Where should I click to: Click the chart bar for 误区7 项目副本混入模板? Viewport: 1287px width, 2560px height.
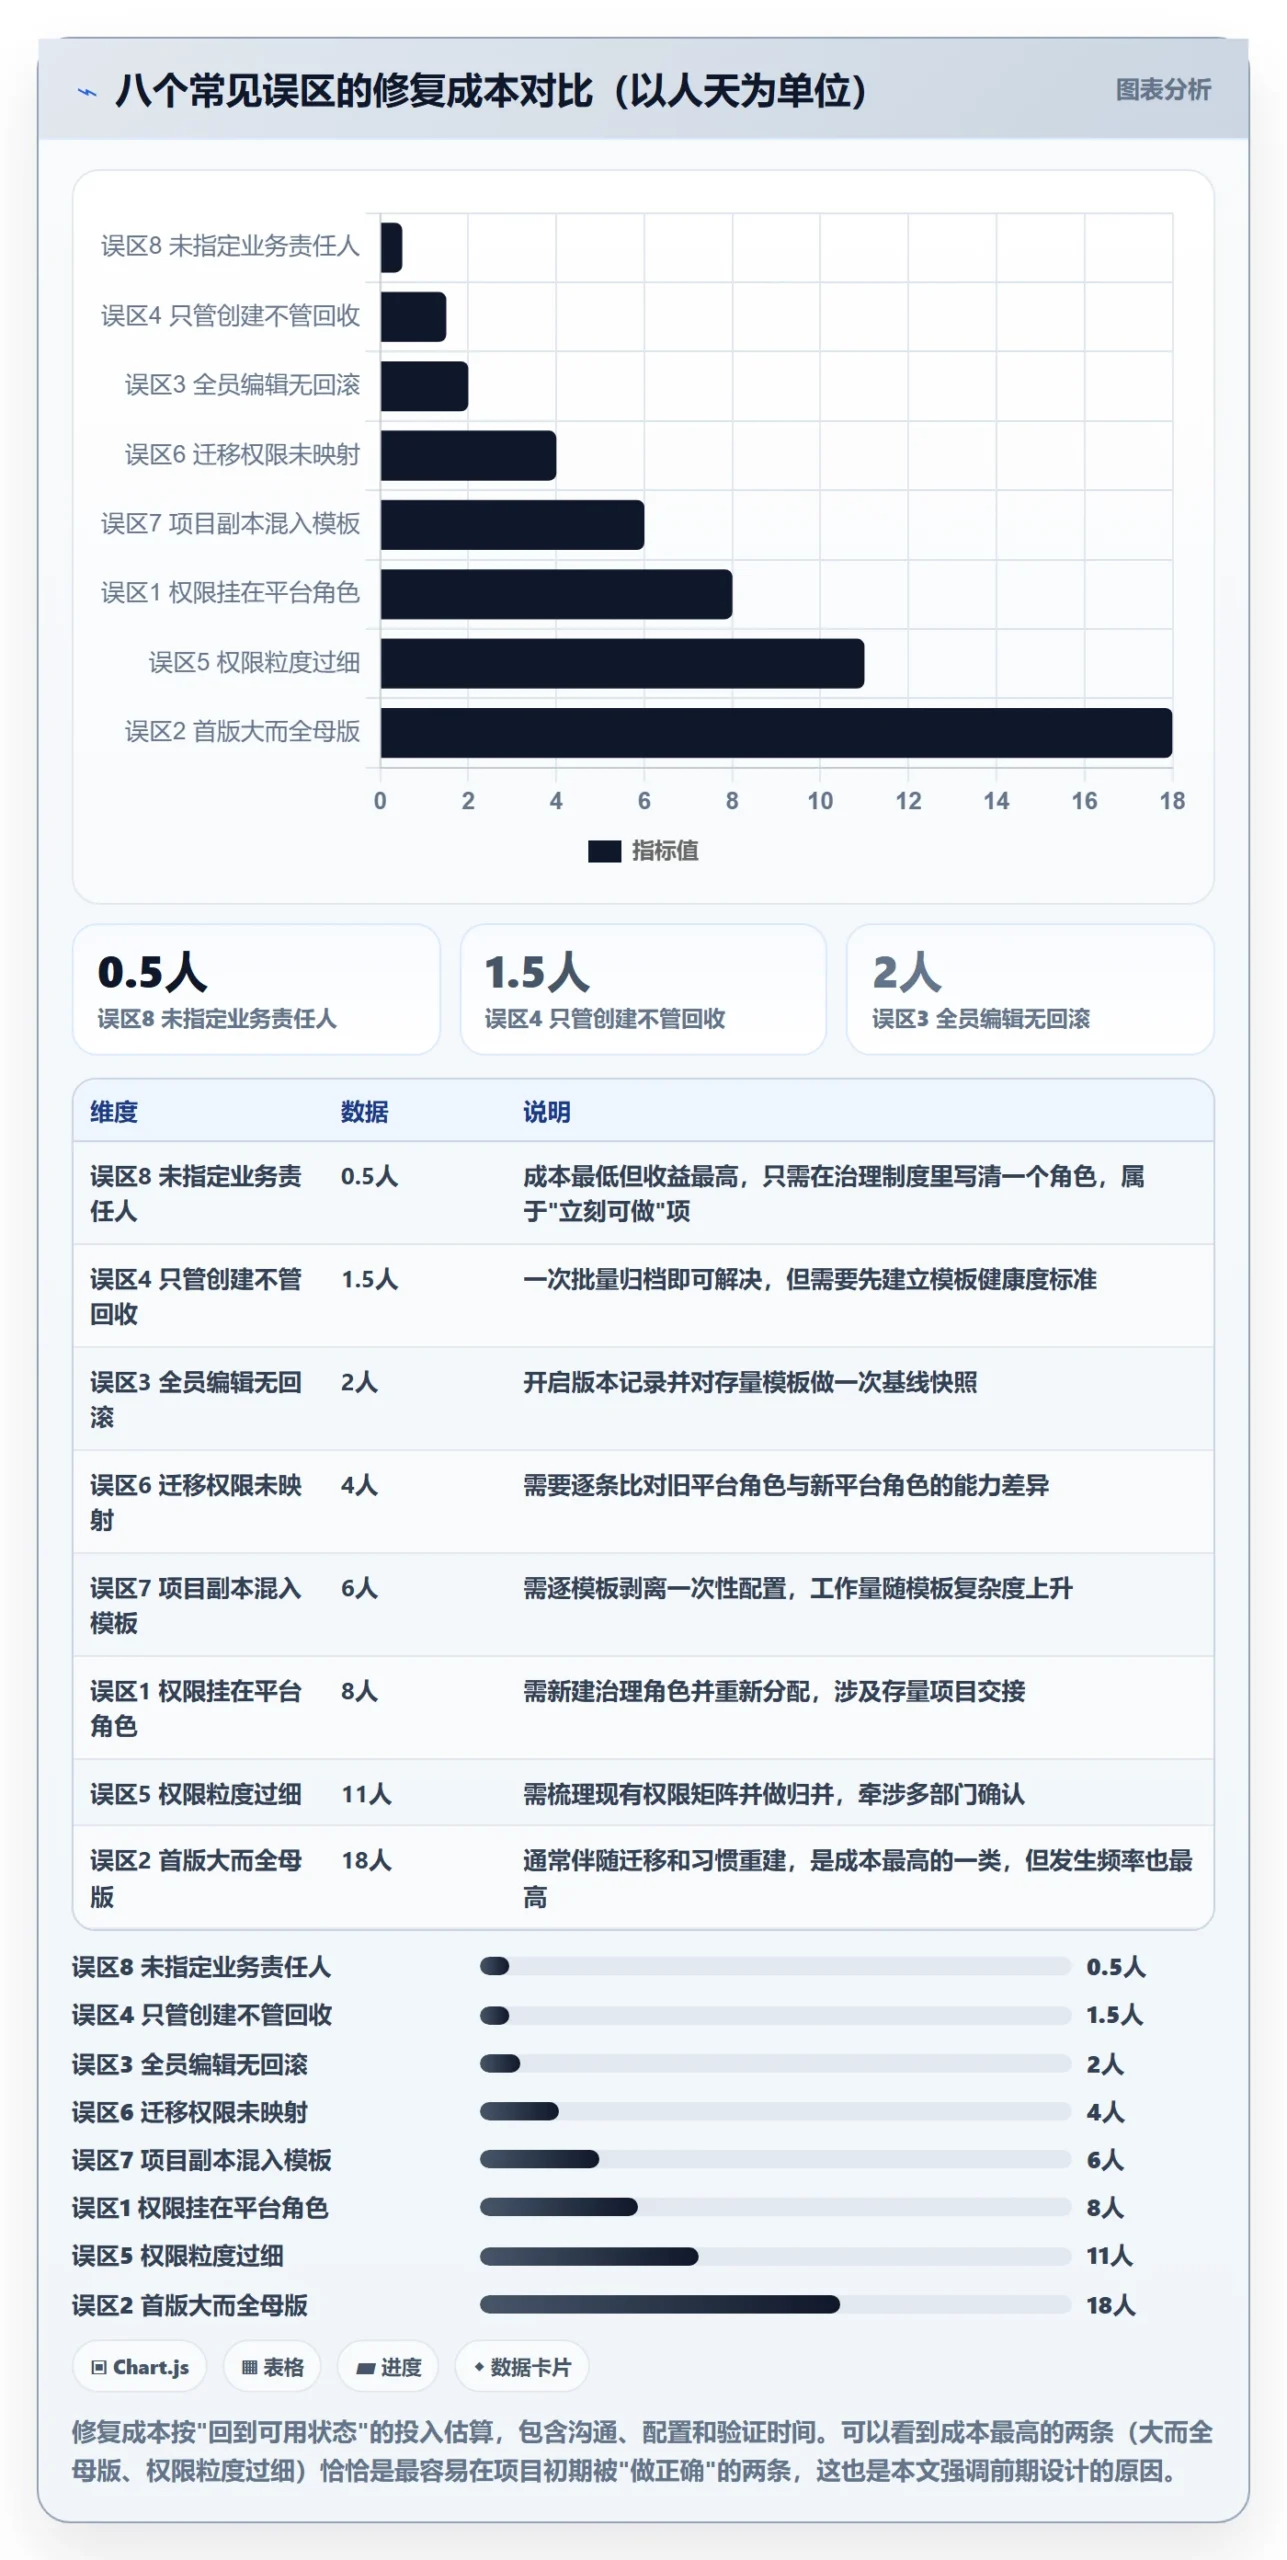pyautogui.click(x=512, y=525)
